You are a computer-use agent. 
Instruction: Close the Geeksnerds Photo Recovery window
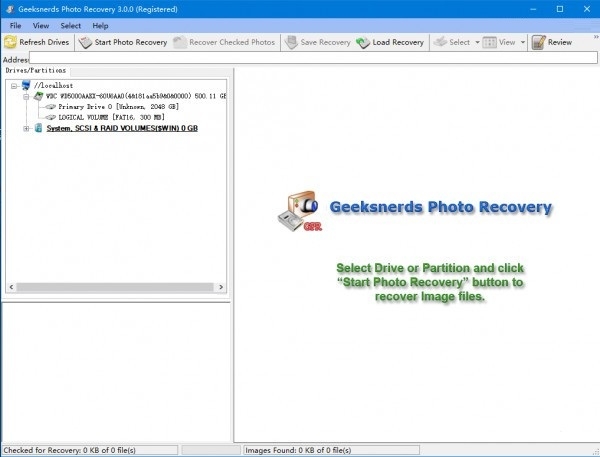(587, 9)
